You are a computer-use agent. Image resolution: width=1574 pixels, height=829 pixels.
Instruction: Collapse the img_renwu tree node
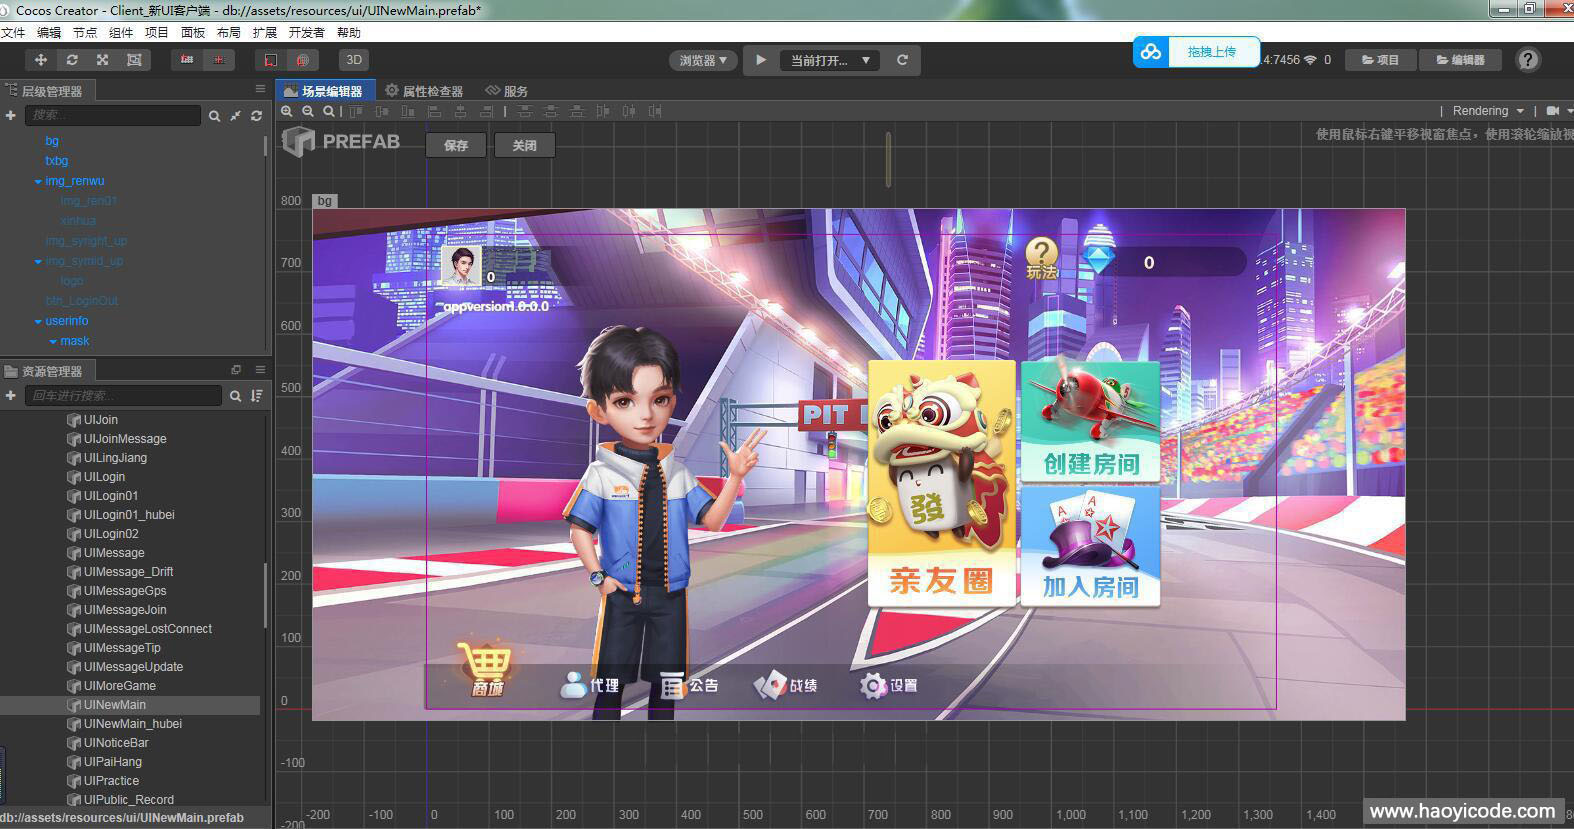(x=38, y=182)
